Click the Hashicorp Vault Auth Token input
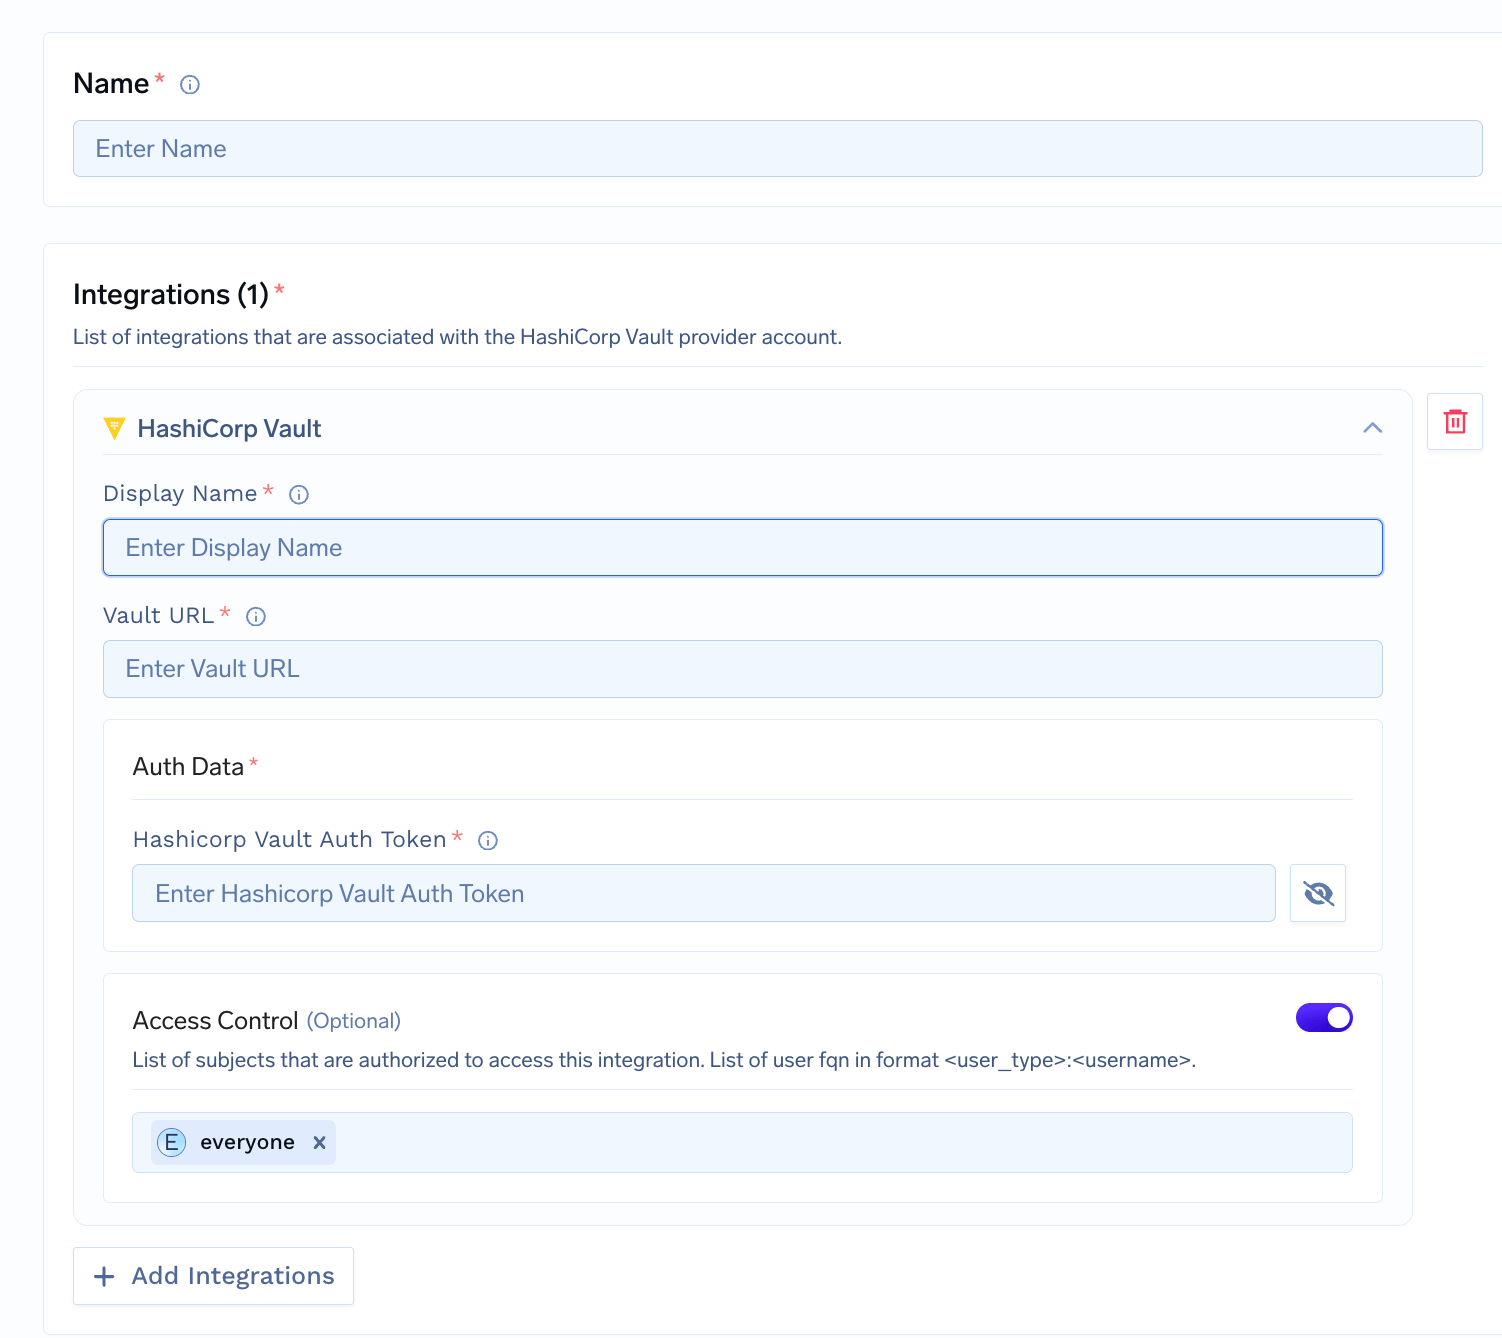The height and width of the screenshot is (1338, 1502). 703,893
